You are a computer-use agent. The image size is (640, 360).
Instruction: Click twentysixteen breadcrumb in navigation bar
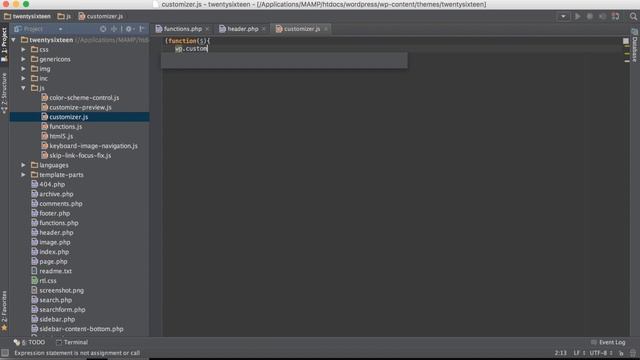tap(27, 16)
